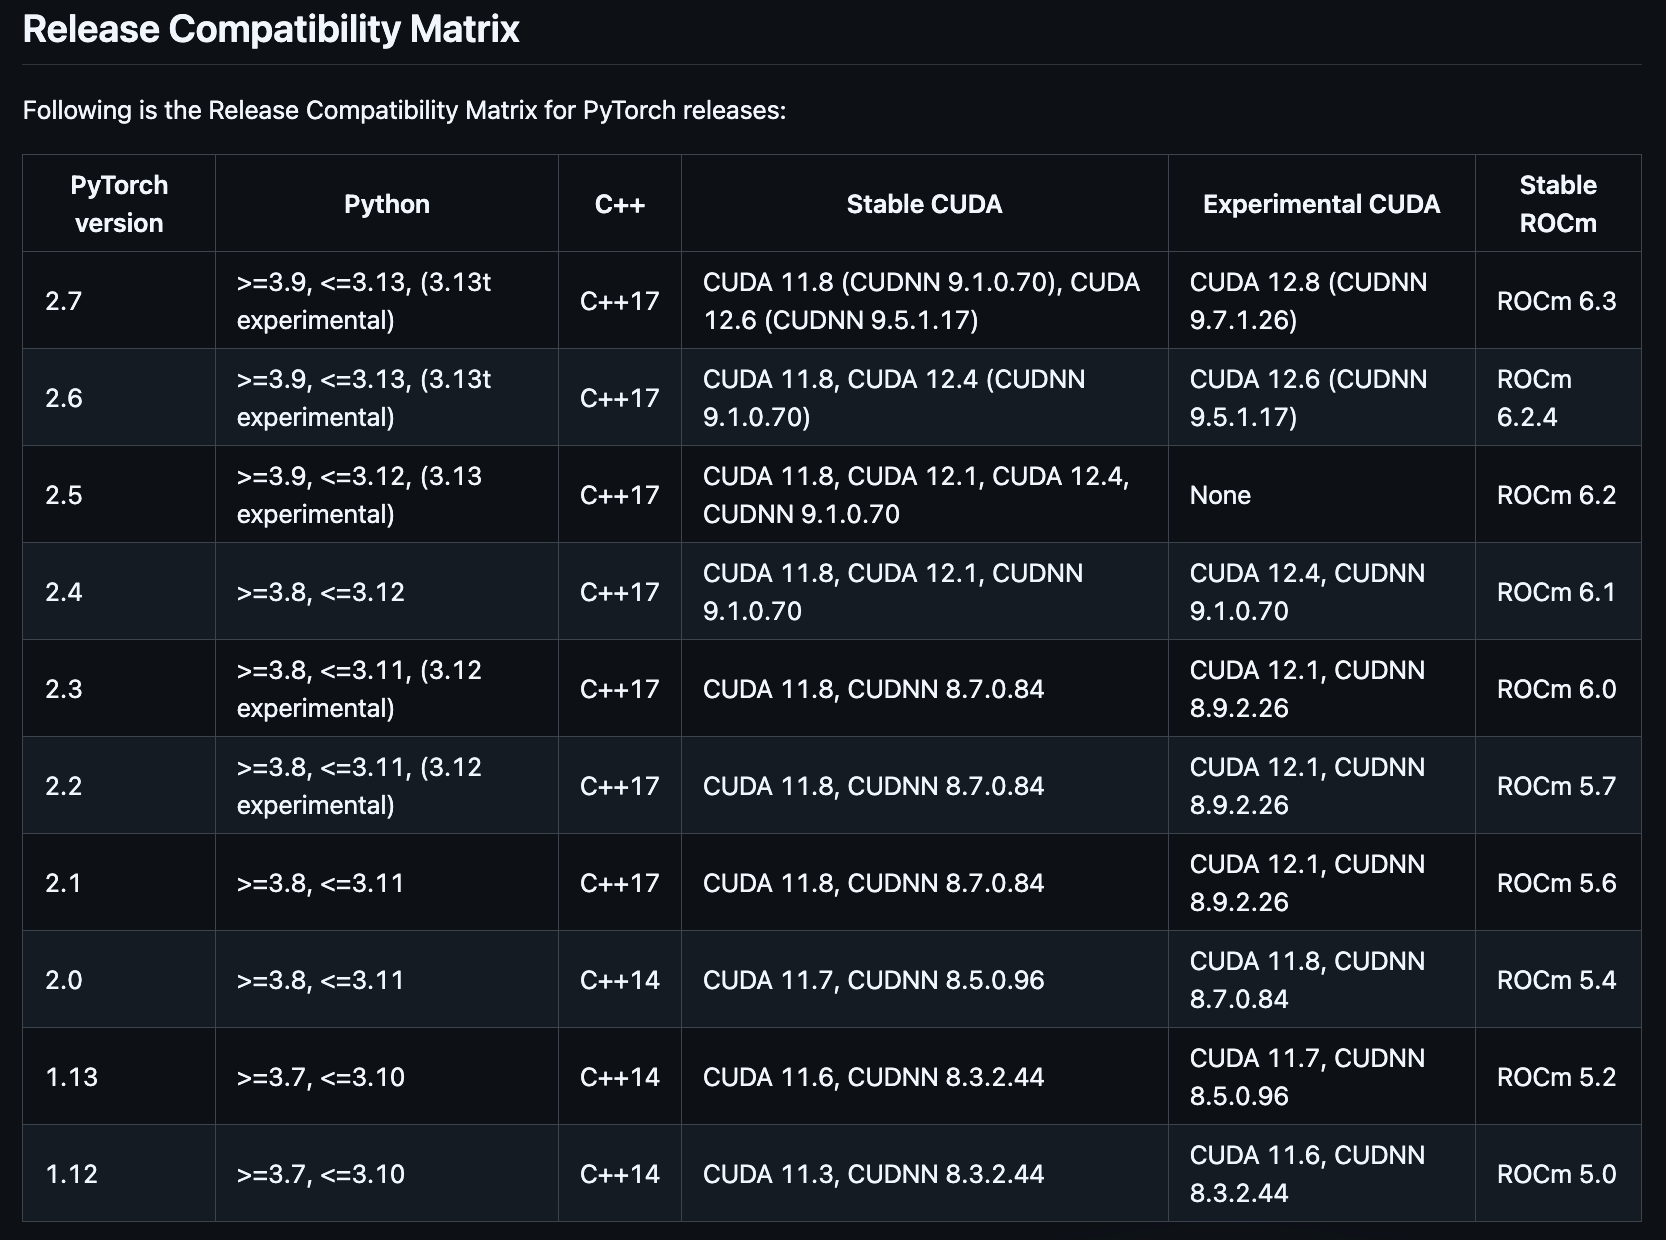
Task: Click the ROCm 5.0 cell
Action: 1558,1174
